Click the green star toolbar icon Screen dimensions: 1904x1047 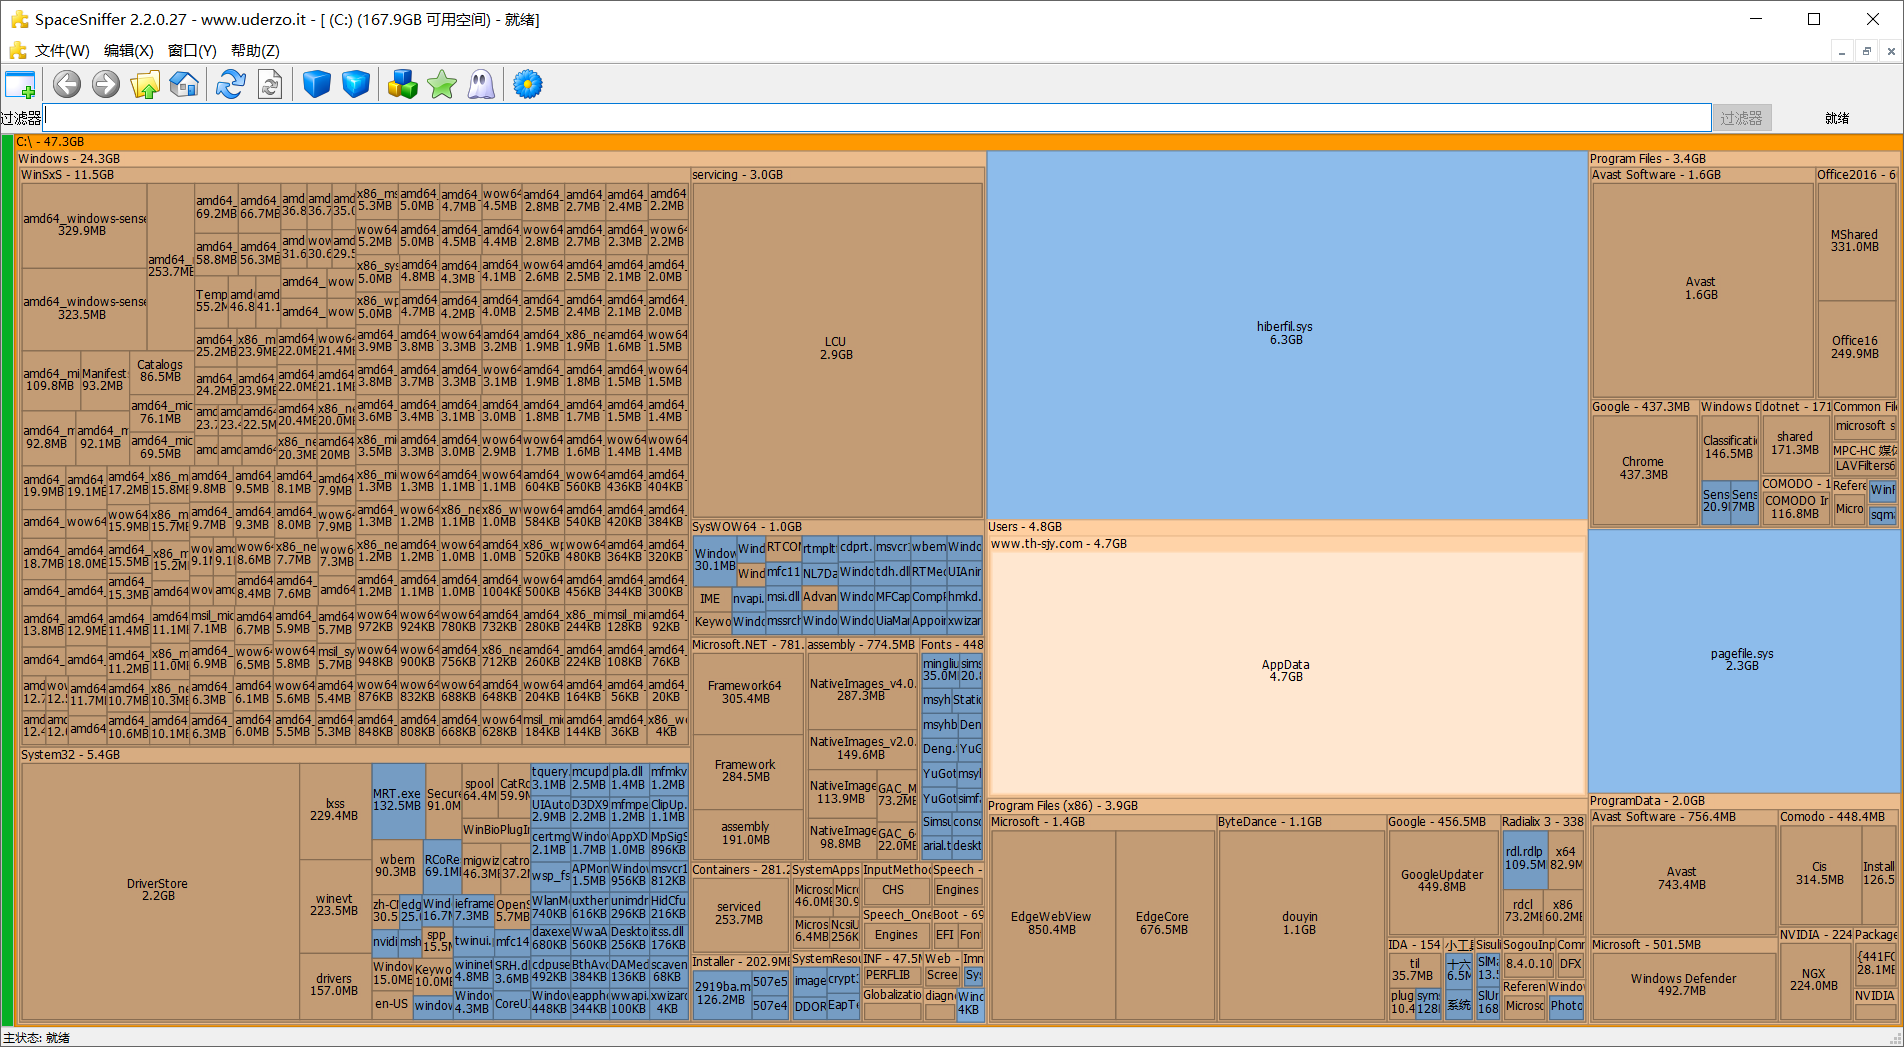(442, 85)
